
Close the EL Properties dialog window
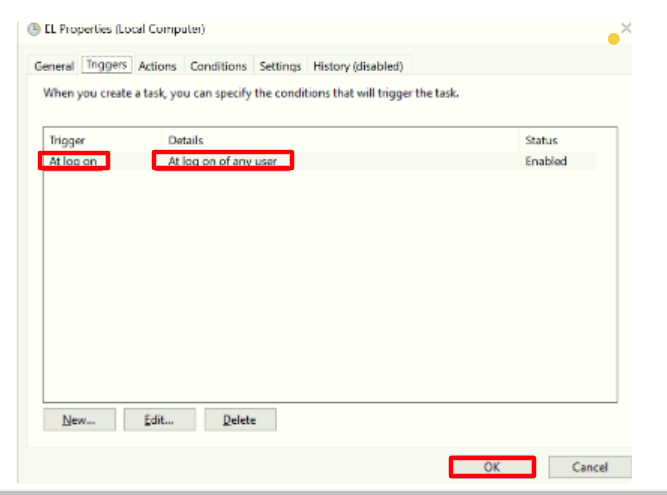click(626, 28)
